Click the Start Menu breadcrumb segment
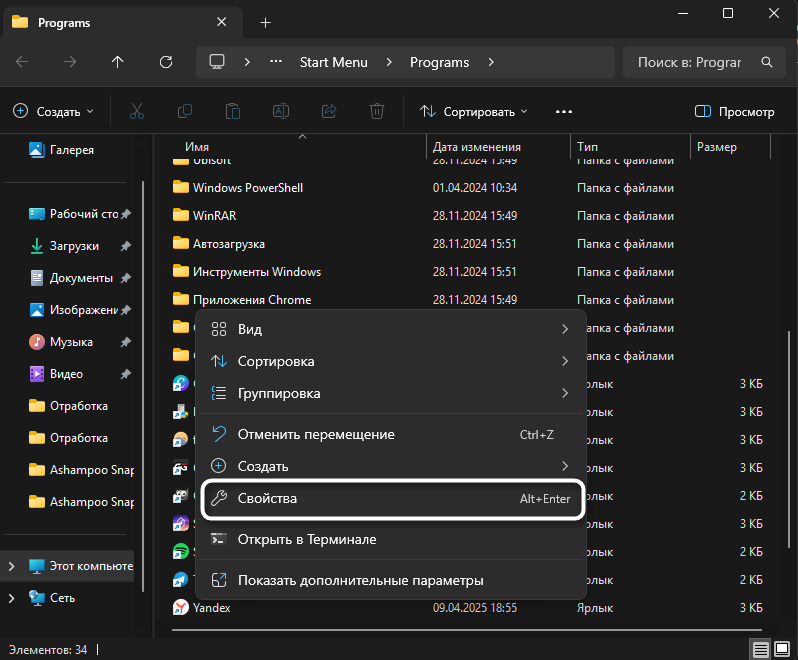This screenshot has width=798, height=660. pyautogui.click(x=334, y=62)
